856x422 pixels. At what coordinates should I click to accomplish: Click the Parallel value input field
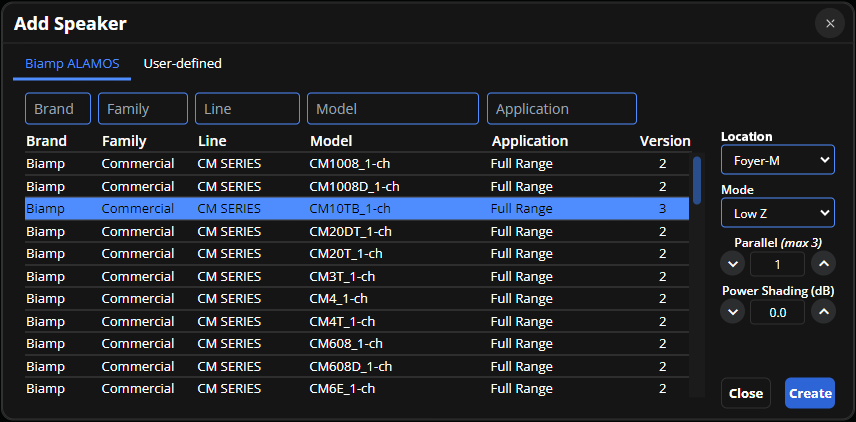[777, 264]
